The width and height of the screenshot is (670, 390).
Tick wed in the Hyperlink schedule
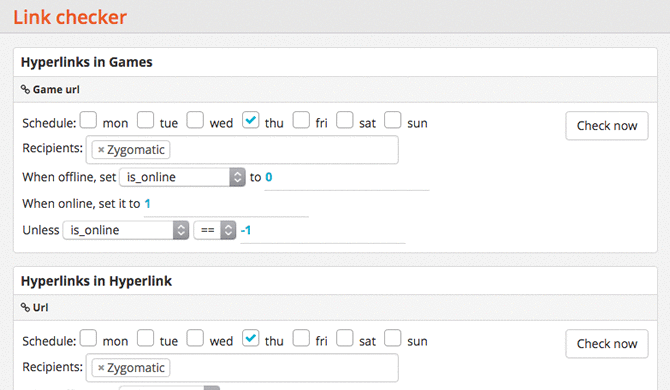[195, 338]
